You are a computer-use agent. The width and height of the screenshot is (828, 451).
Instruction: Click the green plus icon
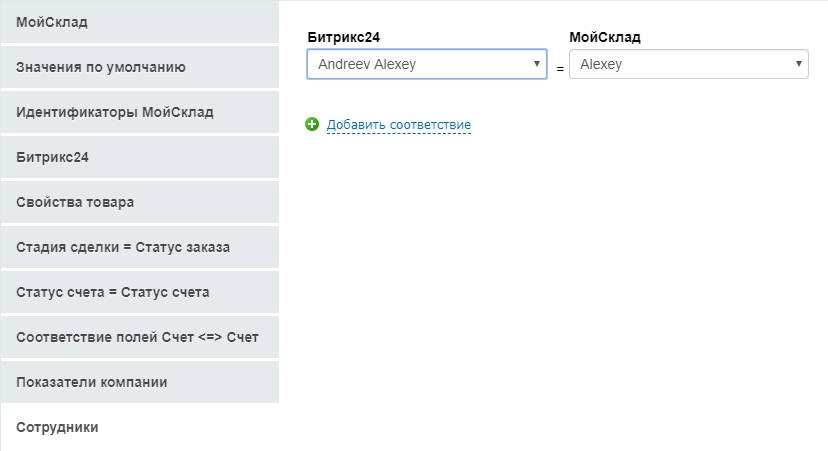312,124
